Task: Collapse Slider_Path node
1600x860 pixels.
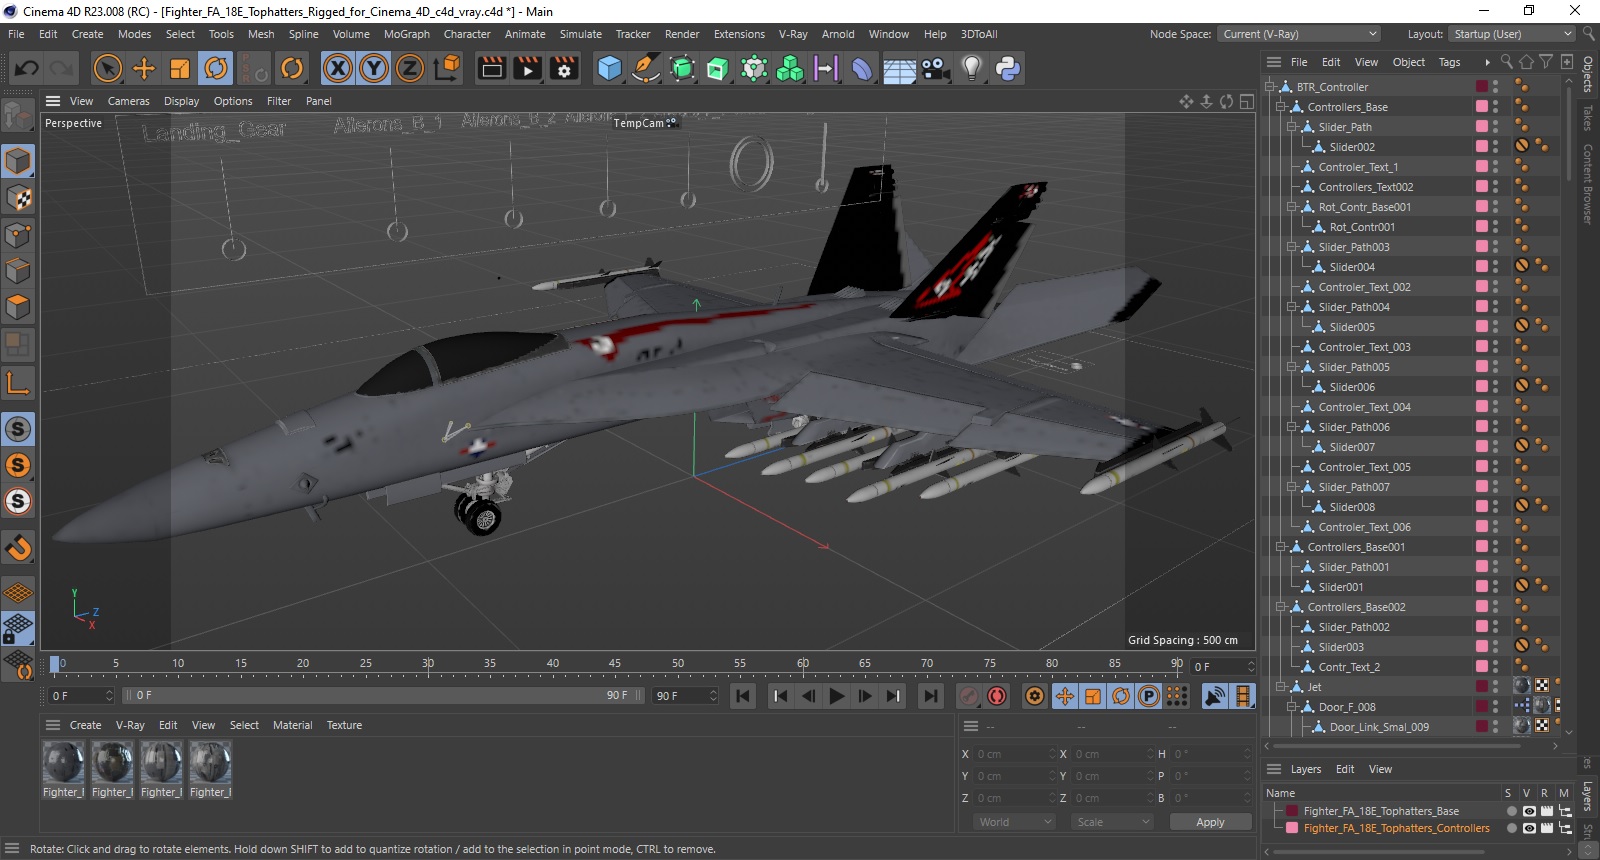Action: 1292,127
